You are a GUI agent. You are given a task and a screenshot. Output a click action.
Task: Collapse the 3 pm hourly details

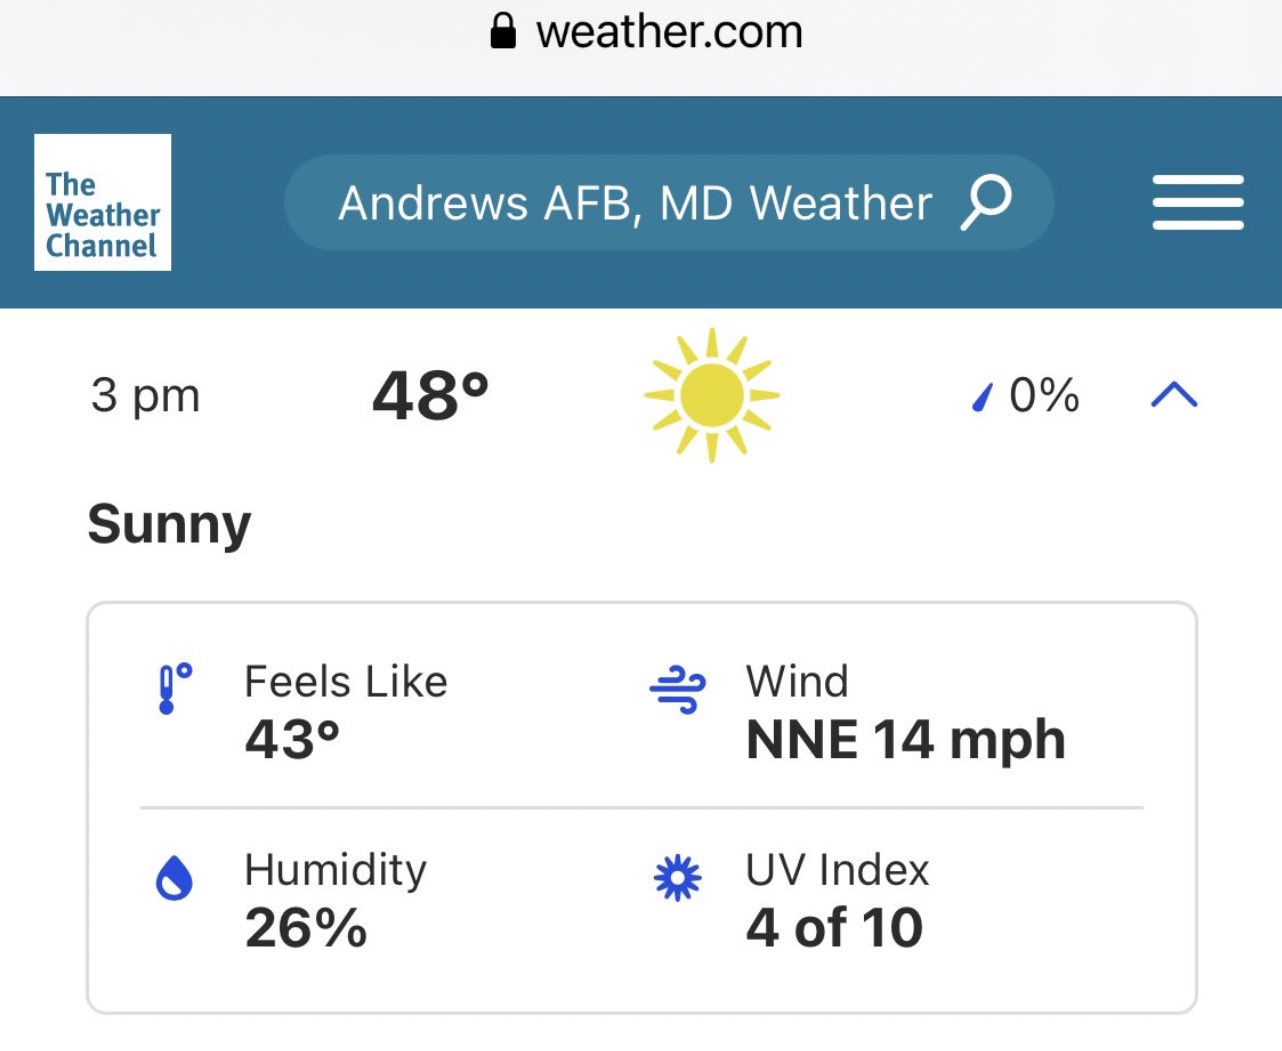point(1173,395)
